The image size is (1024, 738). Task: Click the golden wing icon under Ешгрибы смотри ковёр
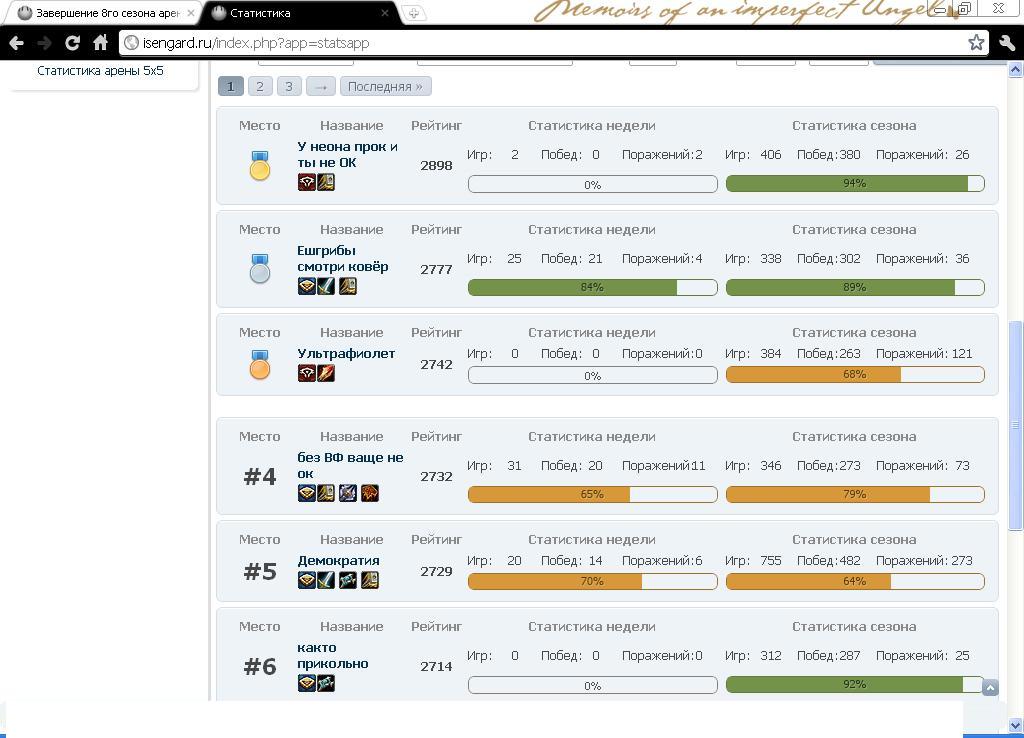[348, 285]
